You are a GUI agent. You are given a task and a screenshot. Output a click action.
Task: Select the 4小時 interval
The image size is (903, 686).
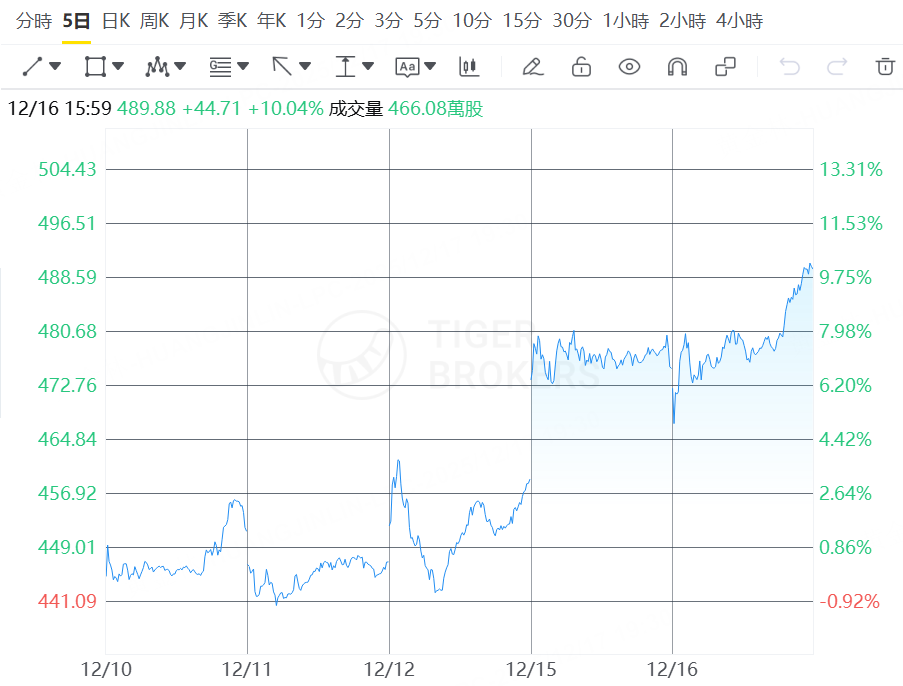739,21
